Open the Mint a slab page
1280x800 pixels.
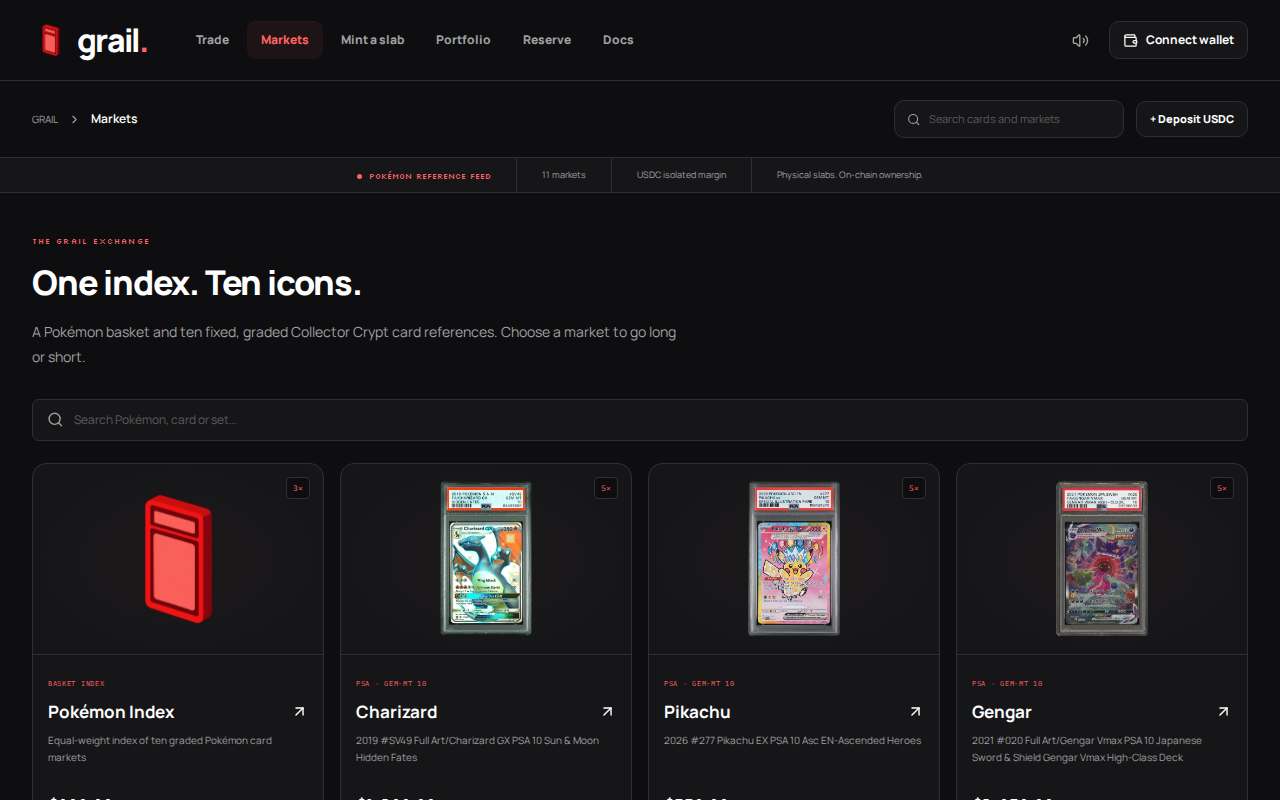coord(373,40)
